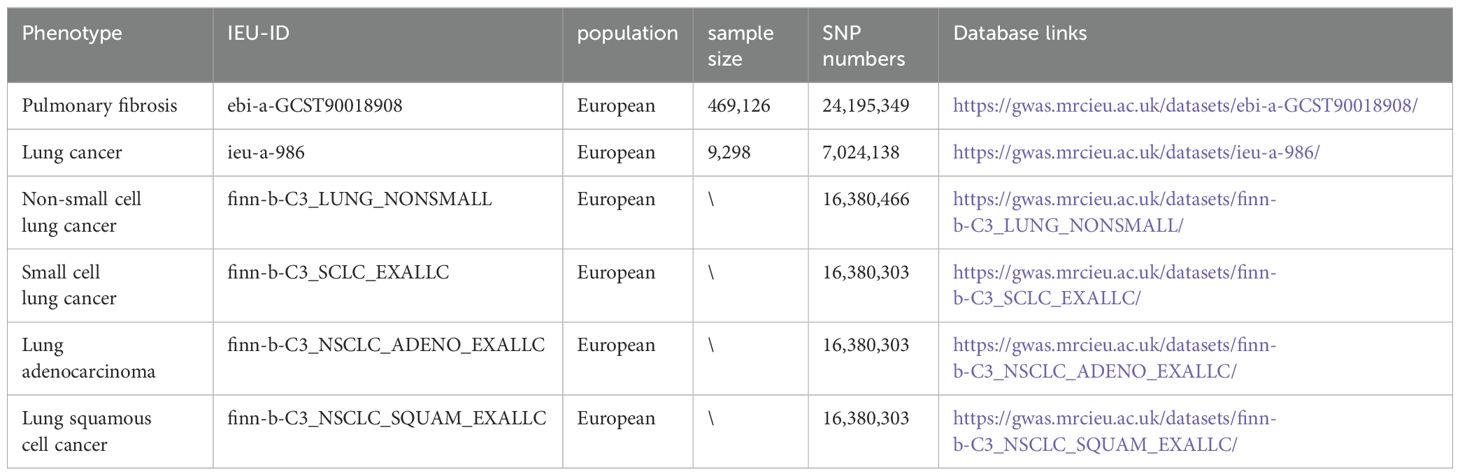
Task: Click the sample size column header
Action: (x=741, y=46)
